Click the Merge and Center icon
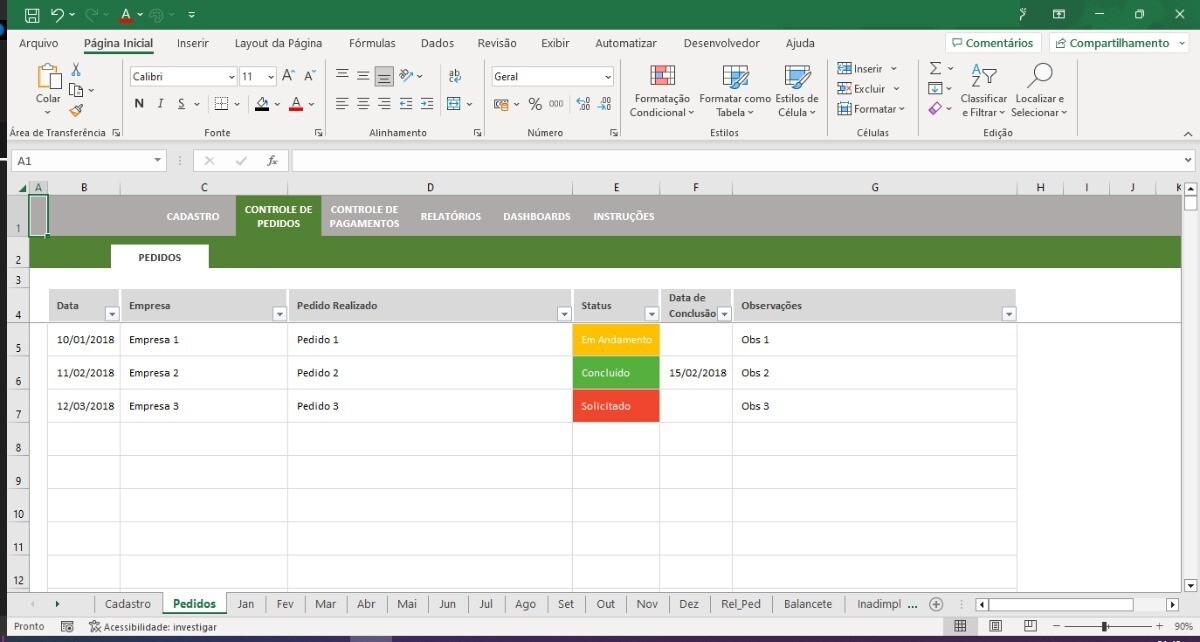Image resolution: width=1200 pixels, height=642 pixels. click(454, 104)
